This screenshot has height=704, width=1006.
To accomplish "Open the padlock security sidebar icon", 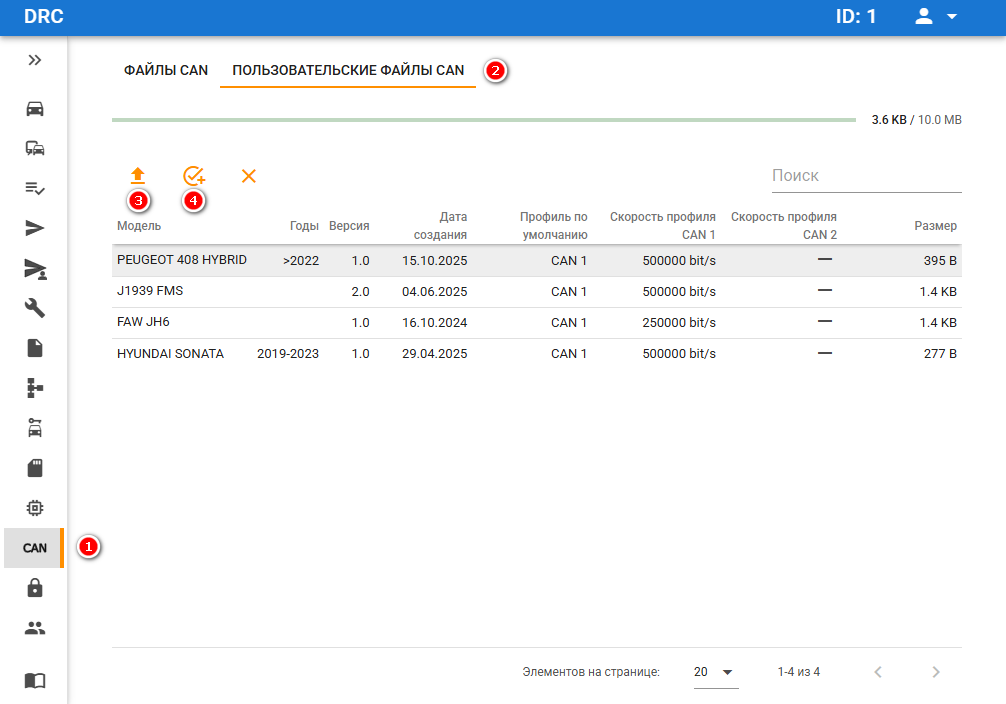I will [35, 588].
